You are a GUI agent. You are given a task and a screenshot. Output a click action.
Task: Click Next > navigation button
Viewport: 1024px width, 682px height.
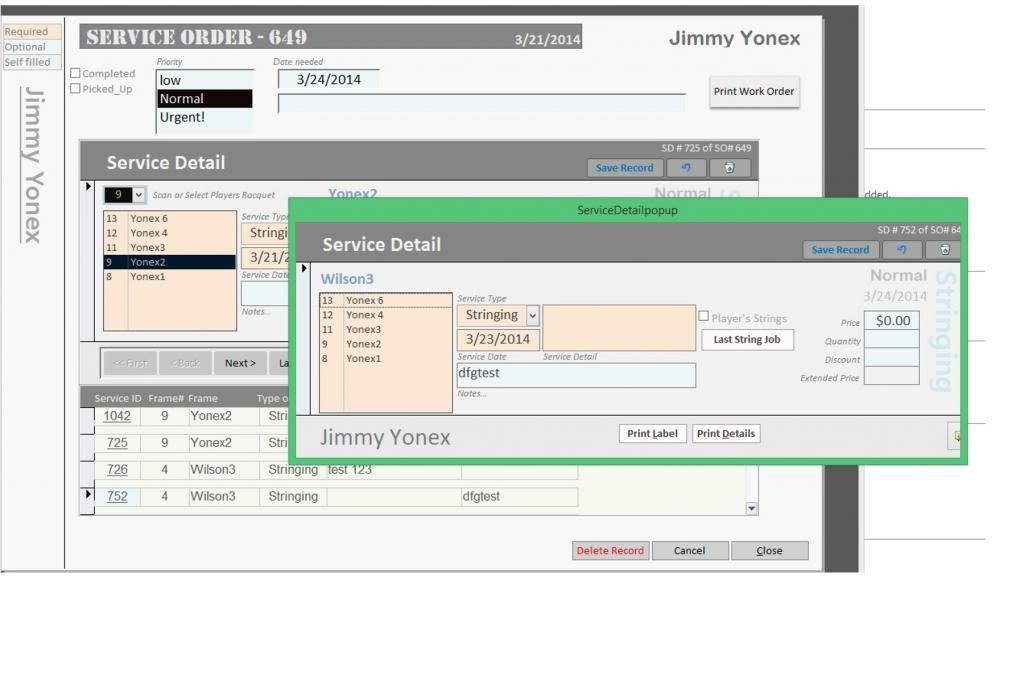pos(240,363)
